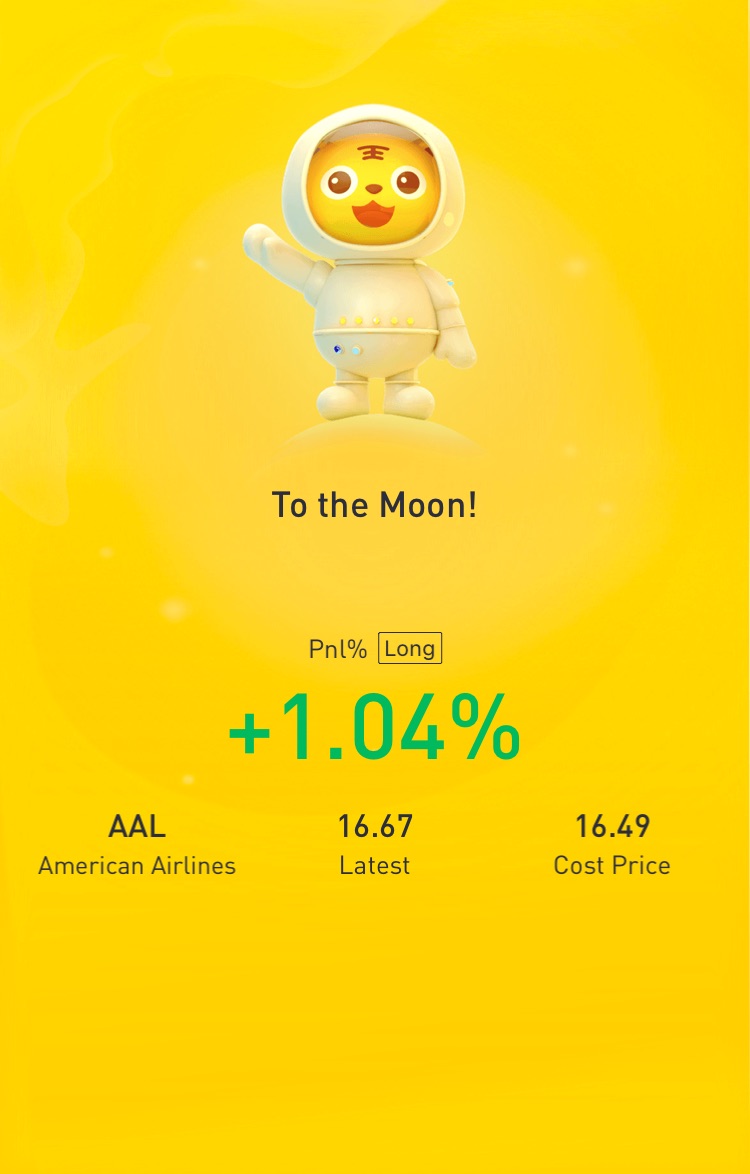Click the tiger stripes on mascot's forehead
The height and width of the screenshot is (1174, 750).
(371, 153)
